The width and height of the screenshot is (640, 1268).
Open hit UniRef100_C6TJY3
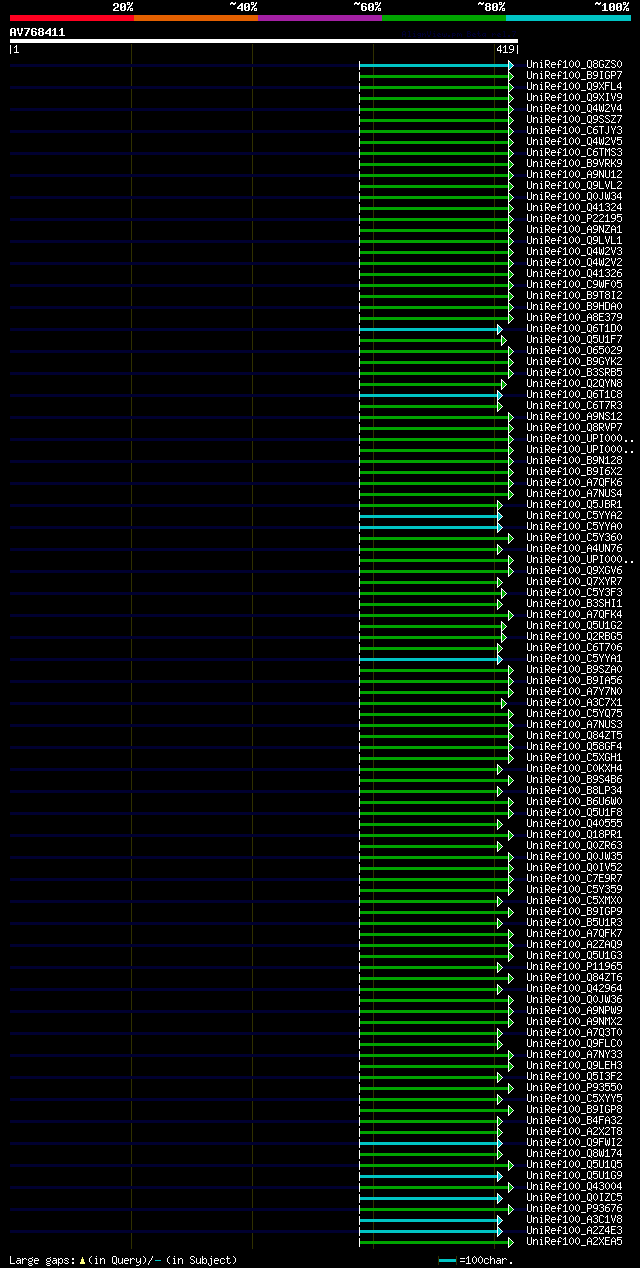click(x=574, y=130)
